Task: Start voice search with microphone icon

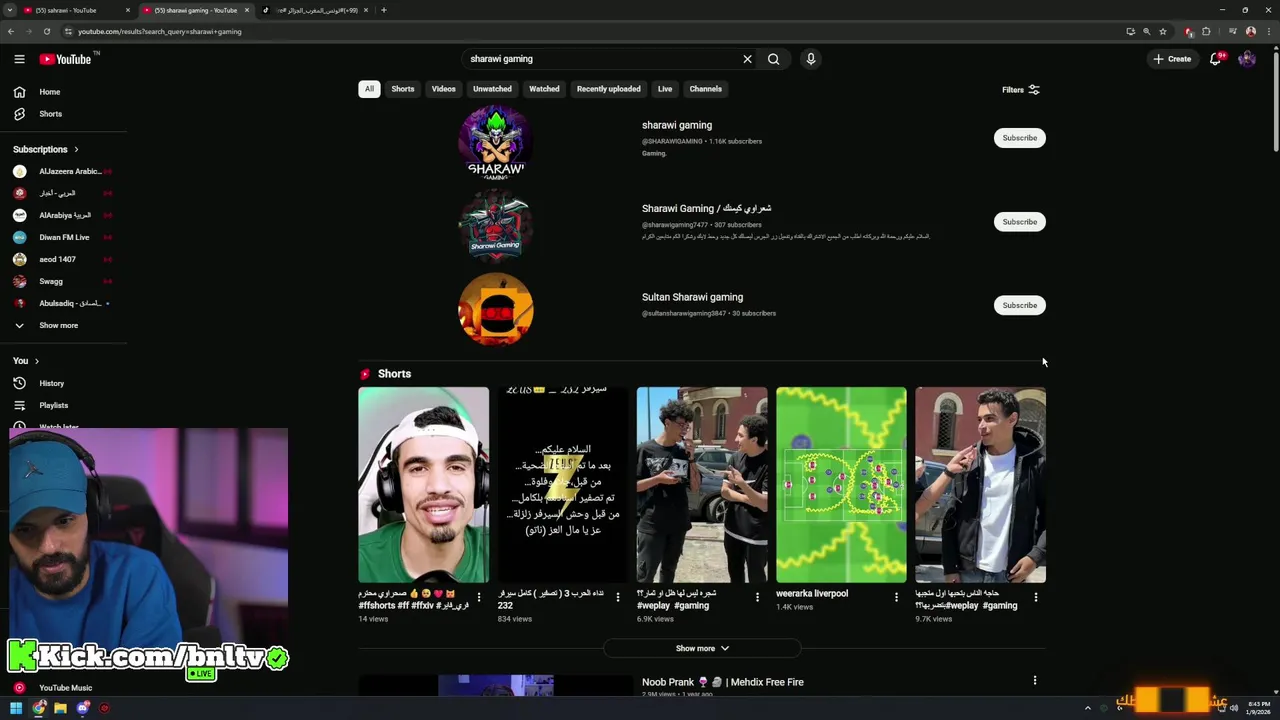Action: click(811, 59)
